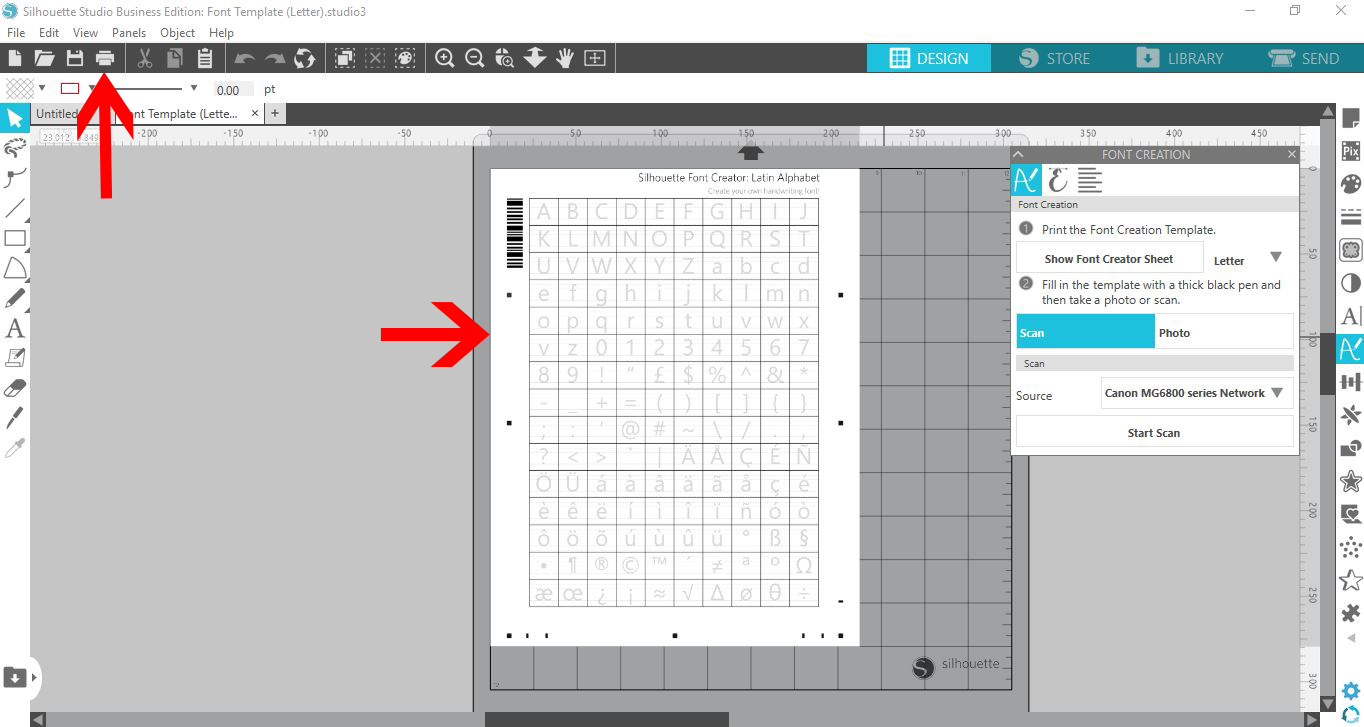Open the Pix panel icon
This screenshot has width=1364, height=727.
[1350, 152]
